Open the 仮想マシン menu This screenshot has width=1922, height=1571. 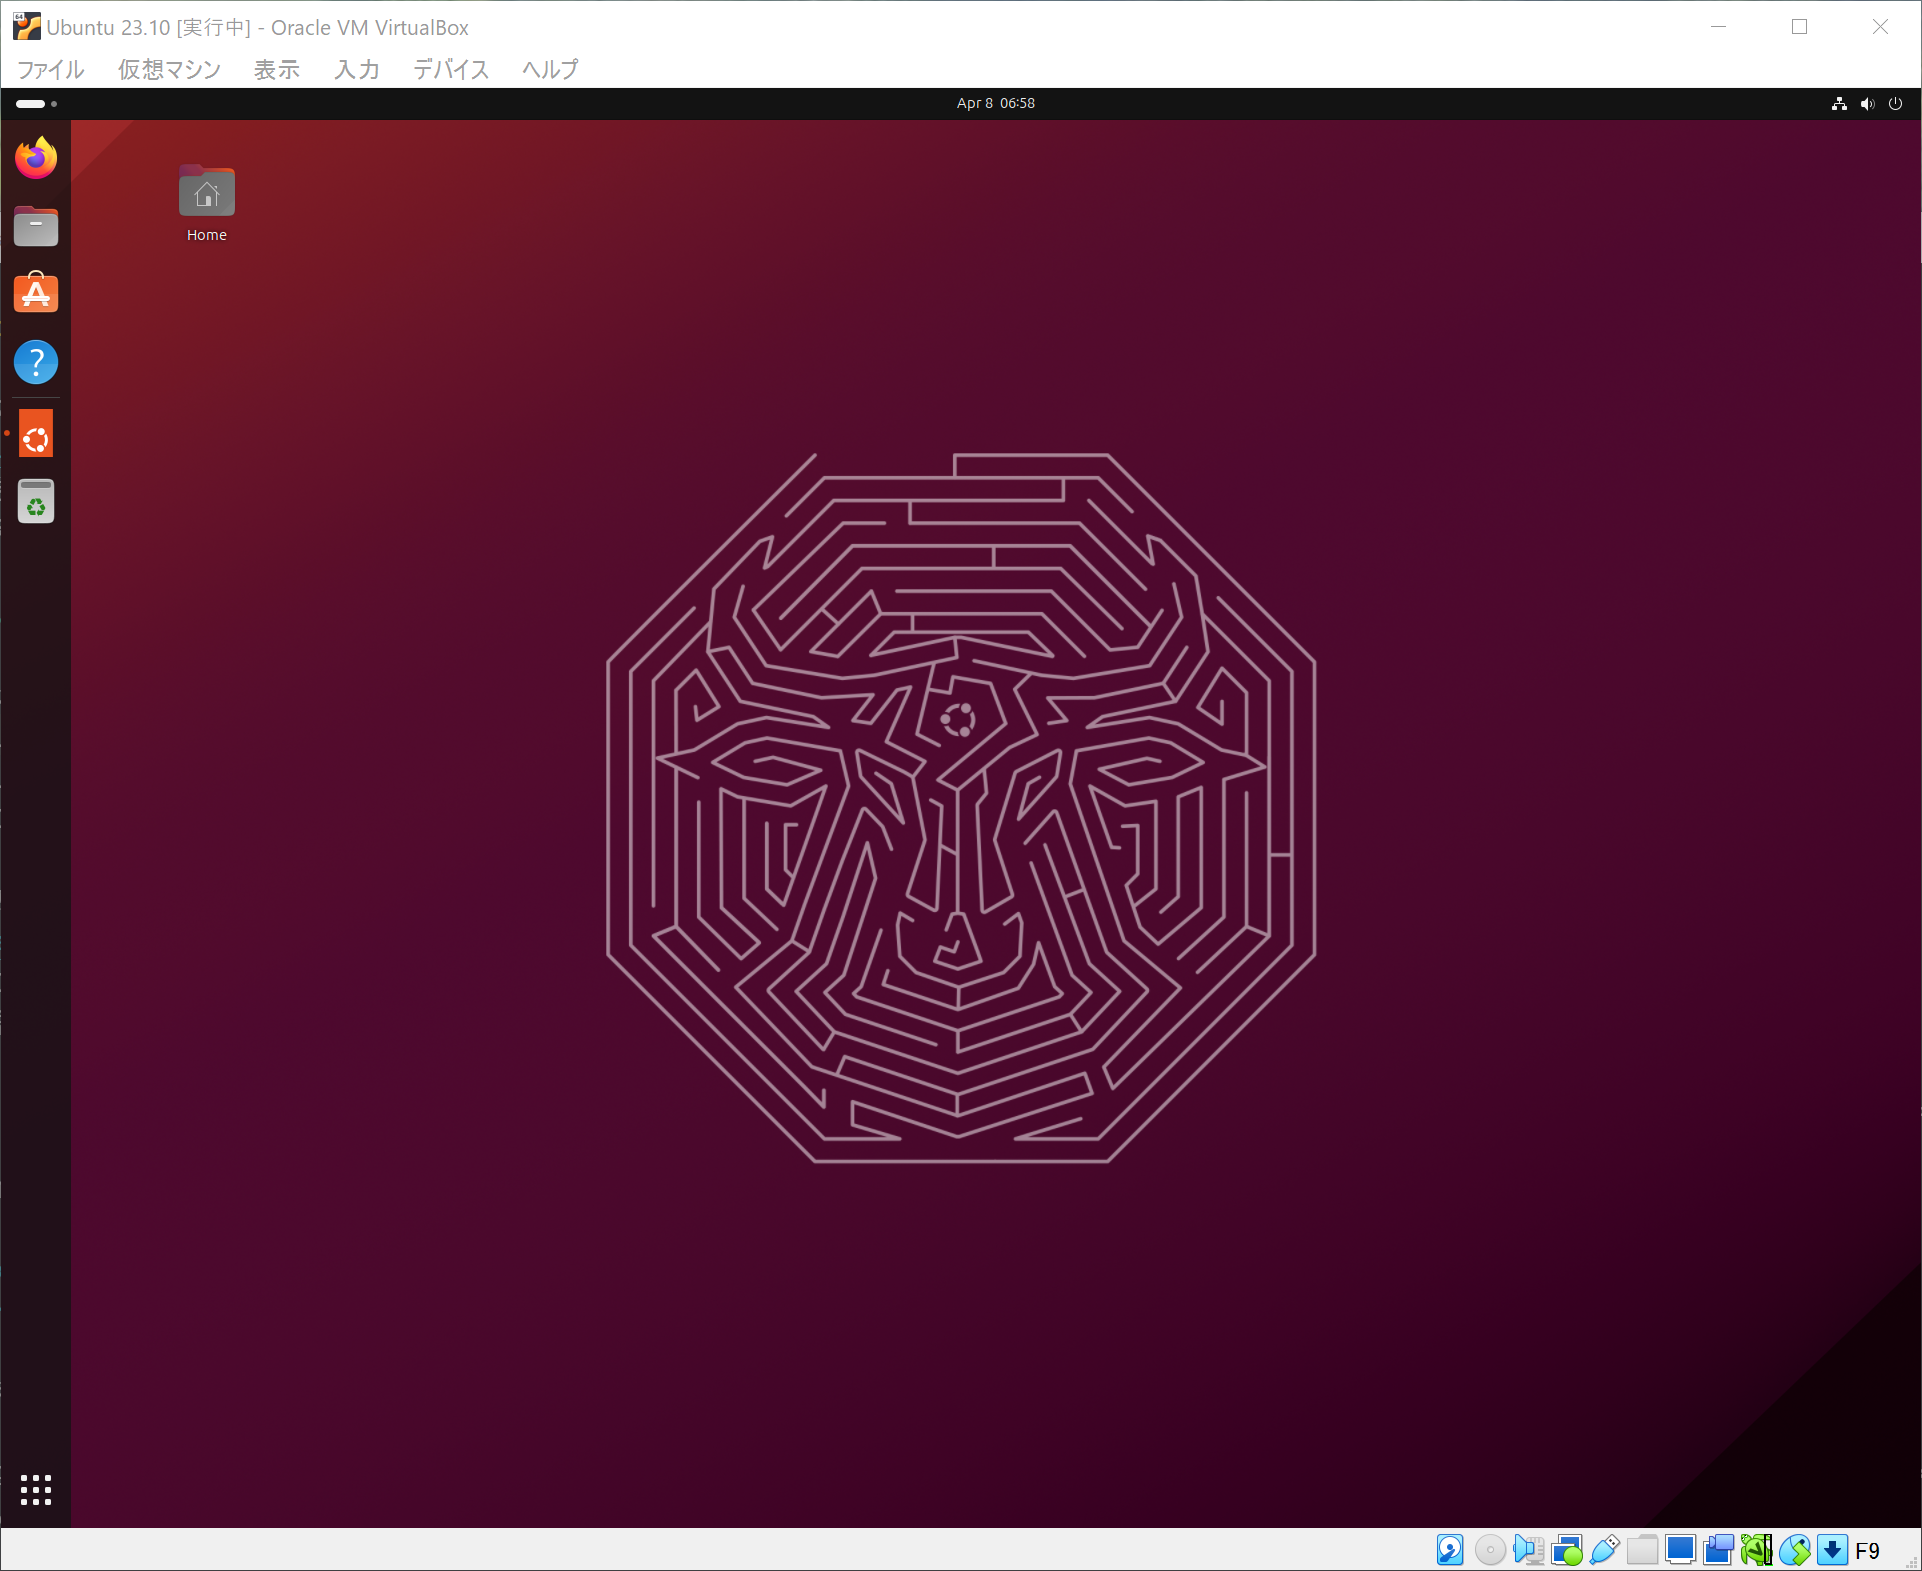point(169,69)
